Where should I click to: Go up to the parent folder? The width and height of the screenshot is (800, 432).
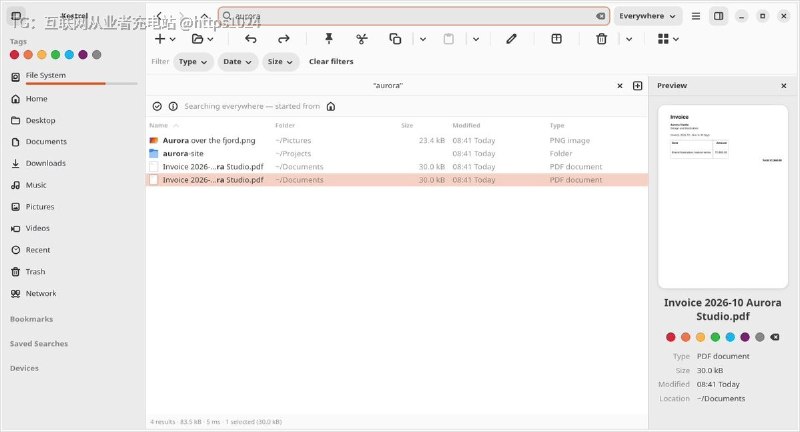[205, 16]
